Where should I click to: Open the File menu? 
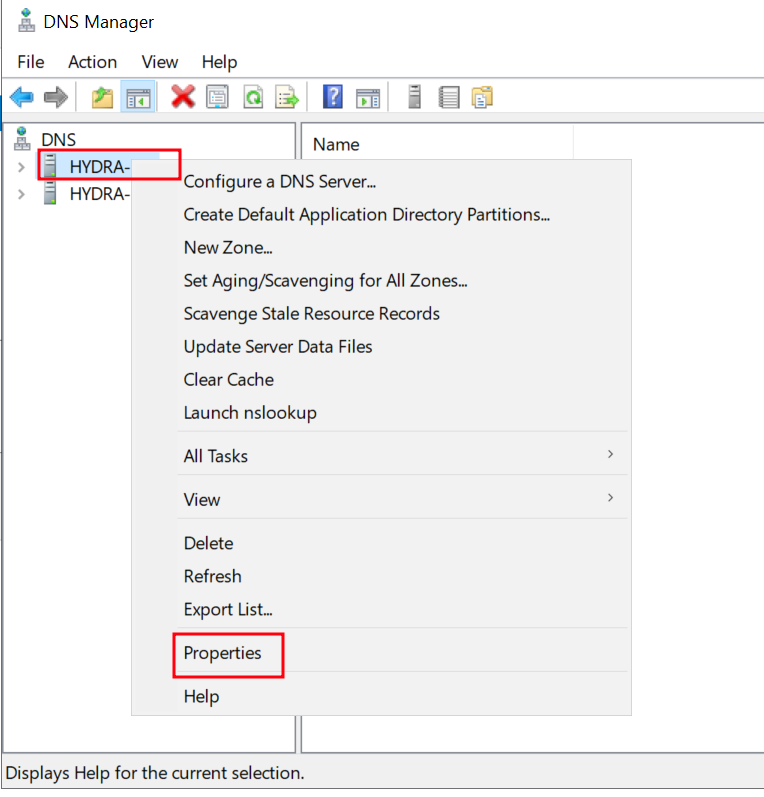coord(30,62)
